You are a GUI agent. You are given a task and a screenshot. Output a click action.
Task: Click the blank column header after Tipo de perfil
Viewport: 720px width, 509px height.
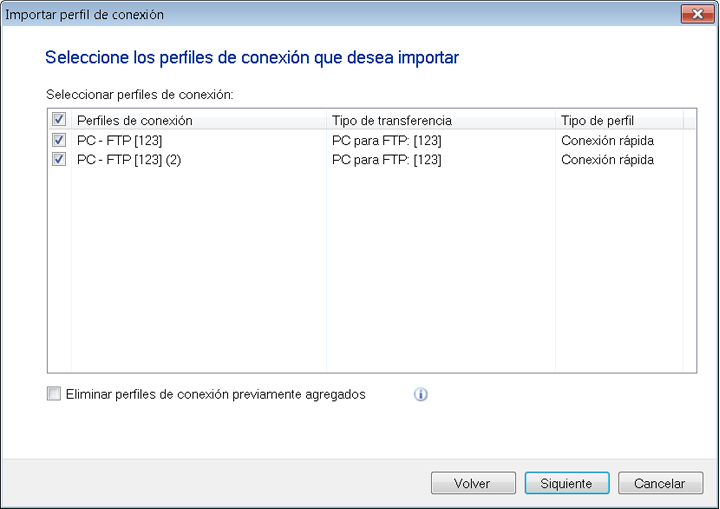coord(693,120)
